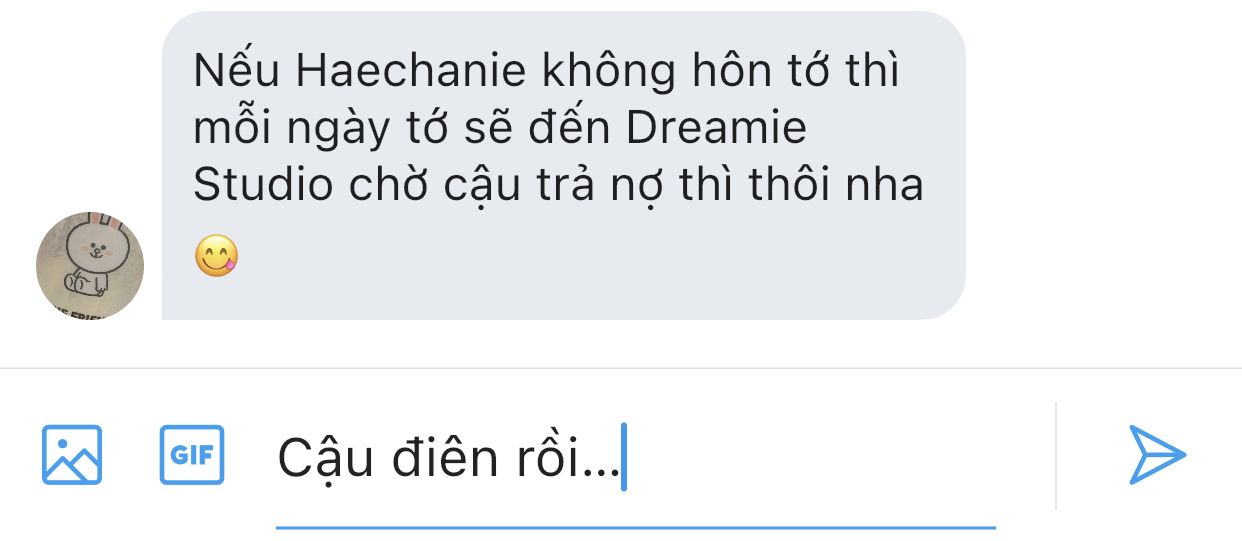This screenshot has height=541, width=1242.
Task: Send the message with the paper-plane icon
Action: pyautogui.click(x=1157, y=455)
